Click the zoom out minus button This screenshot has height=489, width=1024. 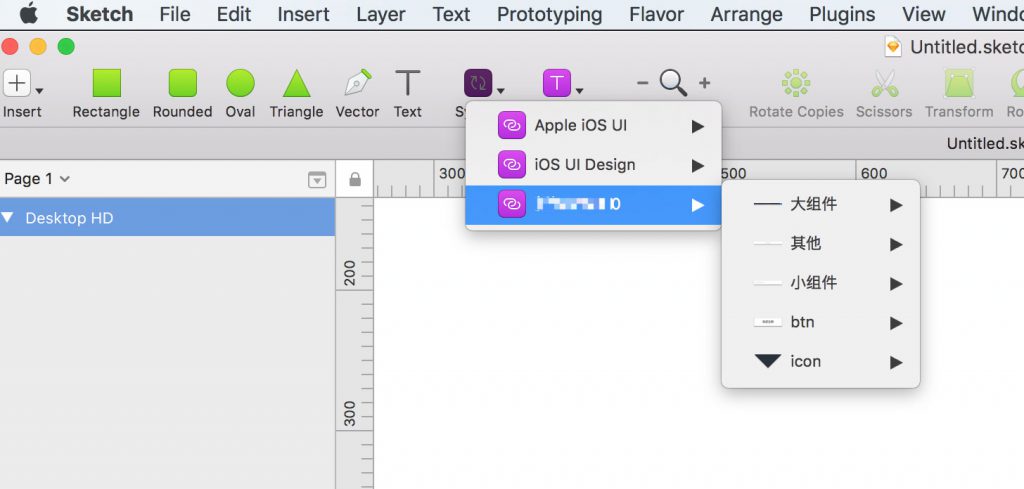(x=642, y=83)
